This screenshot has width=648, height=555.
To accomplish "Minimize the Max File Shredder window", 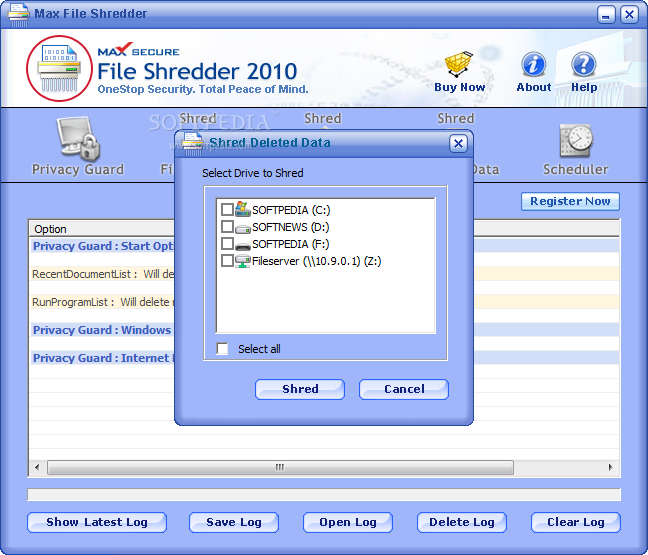I will click(x=606, y=15).
